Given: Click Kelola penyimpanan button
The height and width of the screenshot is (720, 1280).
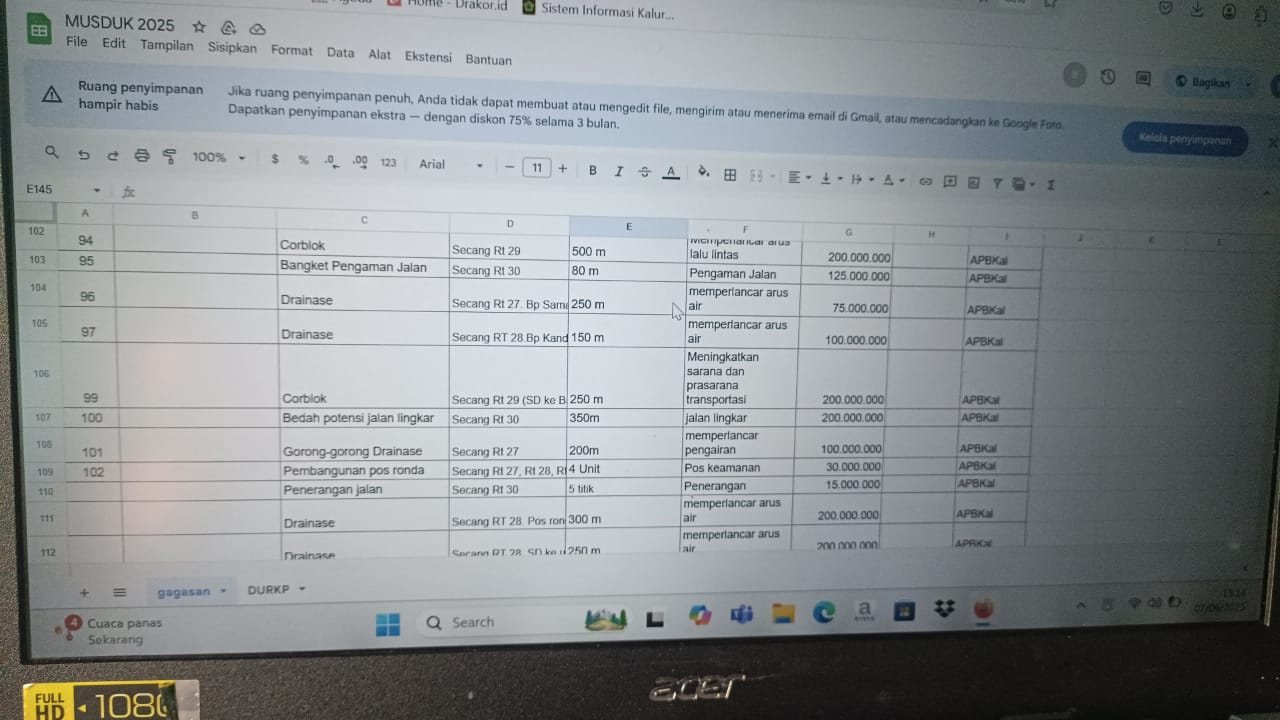Looking at the screenshot, I should tap(1185, 140).
